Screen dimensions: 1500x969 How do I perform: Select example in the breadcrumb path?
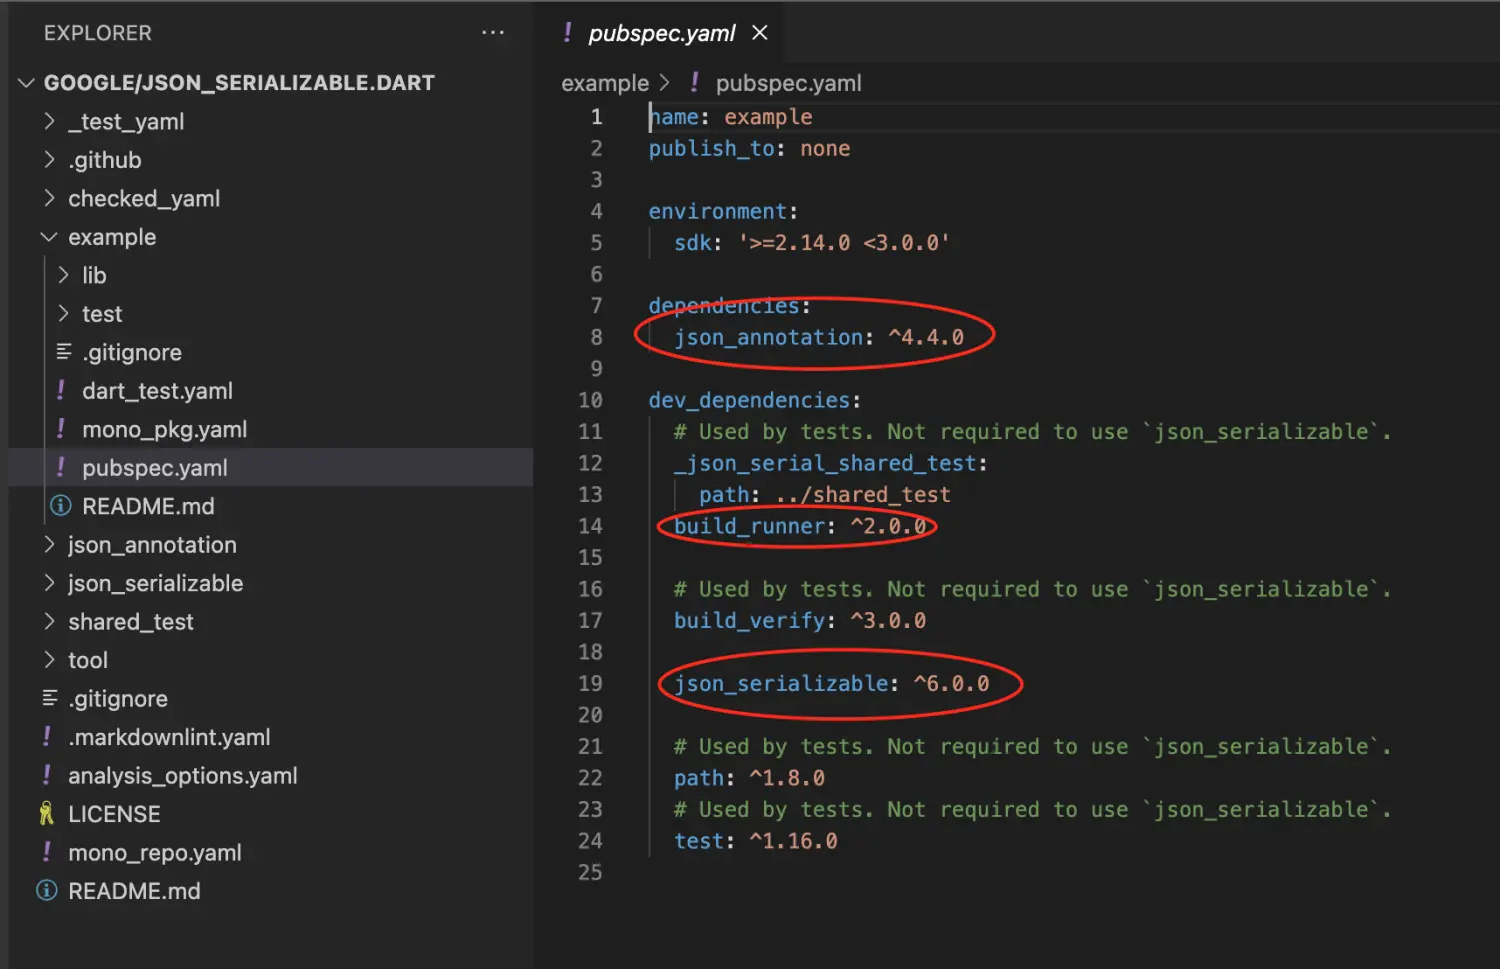click(604, 83)
